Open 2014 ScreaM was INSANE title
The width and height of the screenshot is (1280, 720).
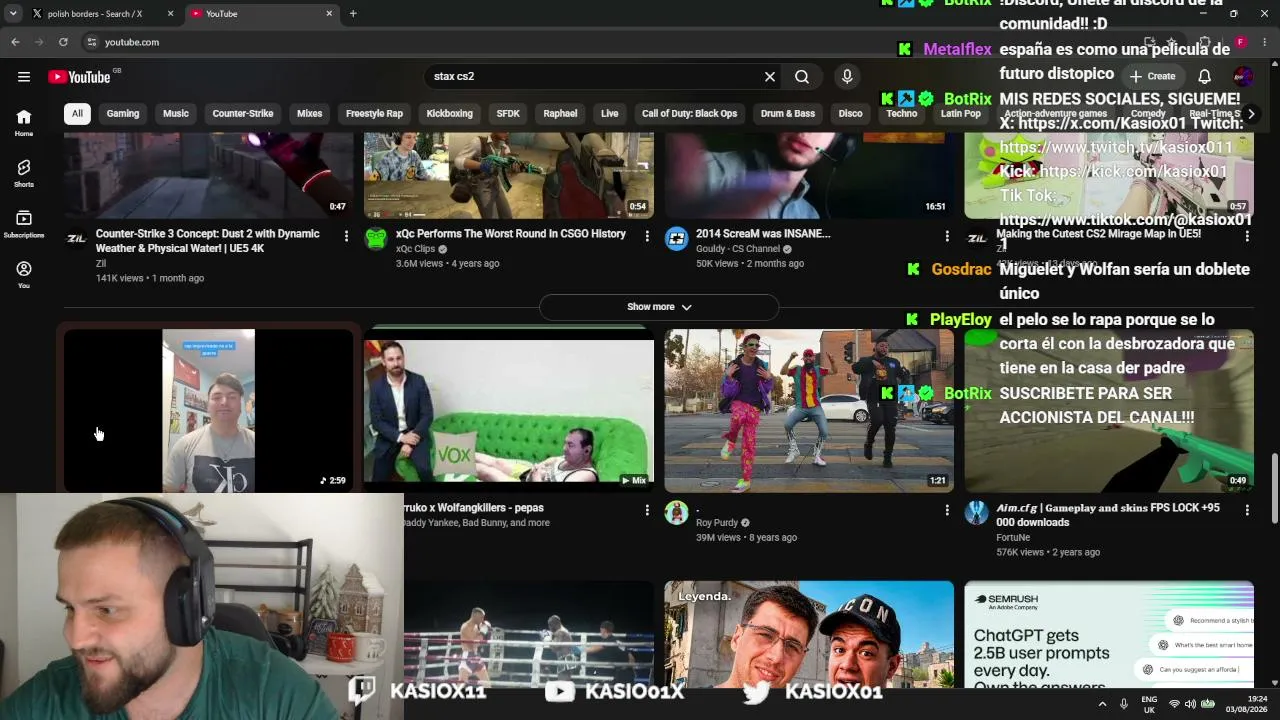click(x=763, y=234)
